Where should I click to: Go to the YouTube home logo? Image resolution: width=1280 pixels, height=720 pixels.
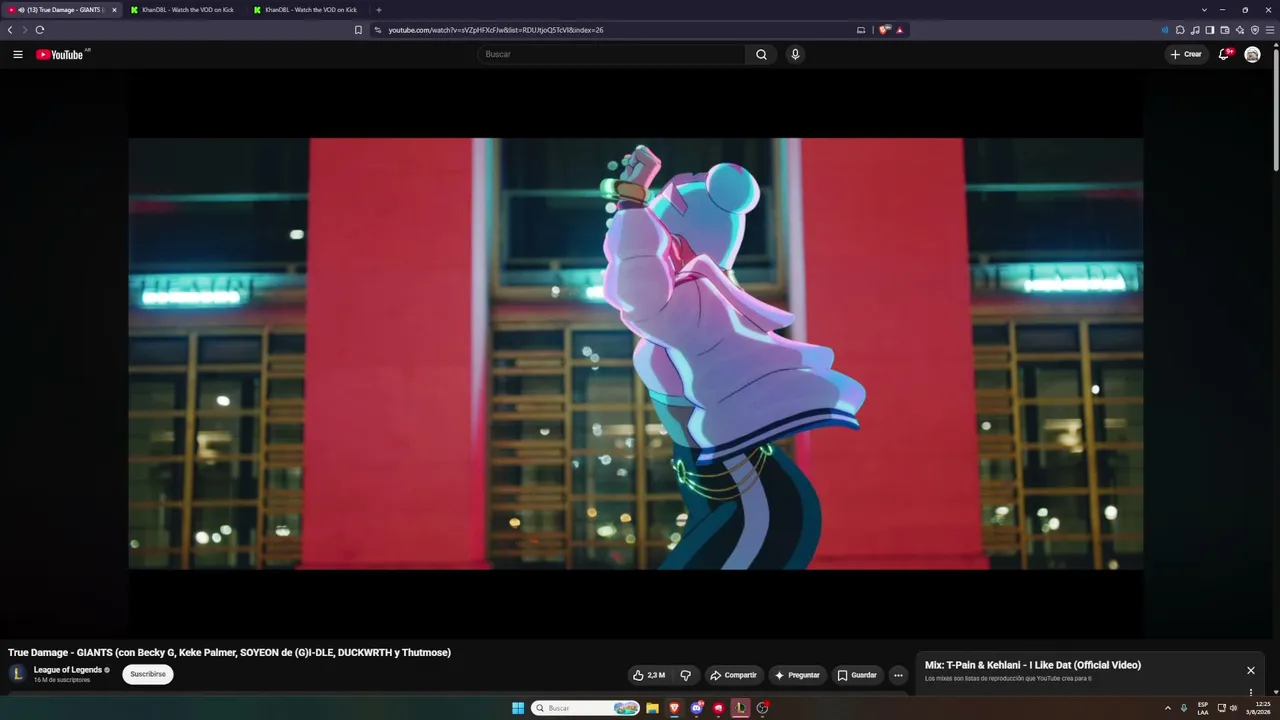click(60, 54)
